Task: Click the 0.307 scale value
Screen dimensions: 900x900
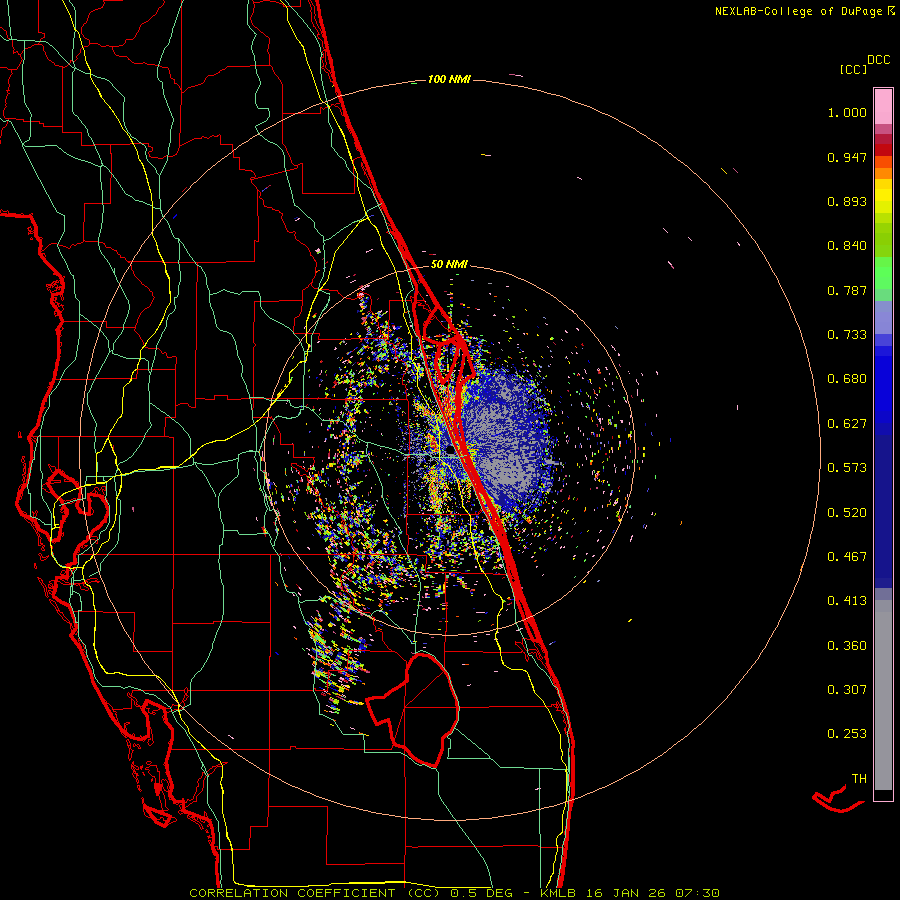Action: click(847, 689)
